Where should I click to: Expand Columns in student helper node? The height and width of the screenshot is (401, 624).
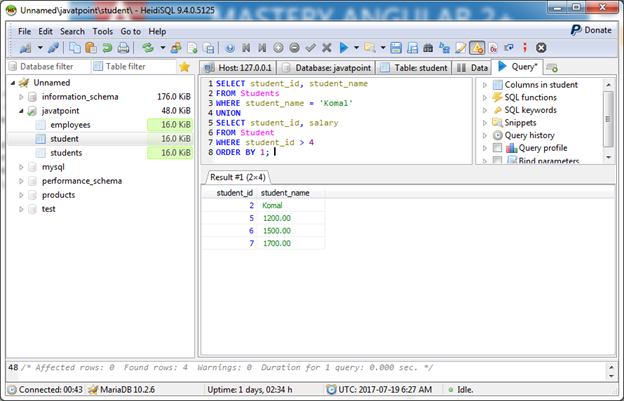point(485,85)
